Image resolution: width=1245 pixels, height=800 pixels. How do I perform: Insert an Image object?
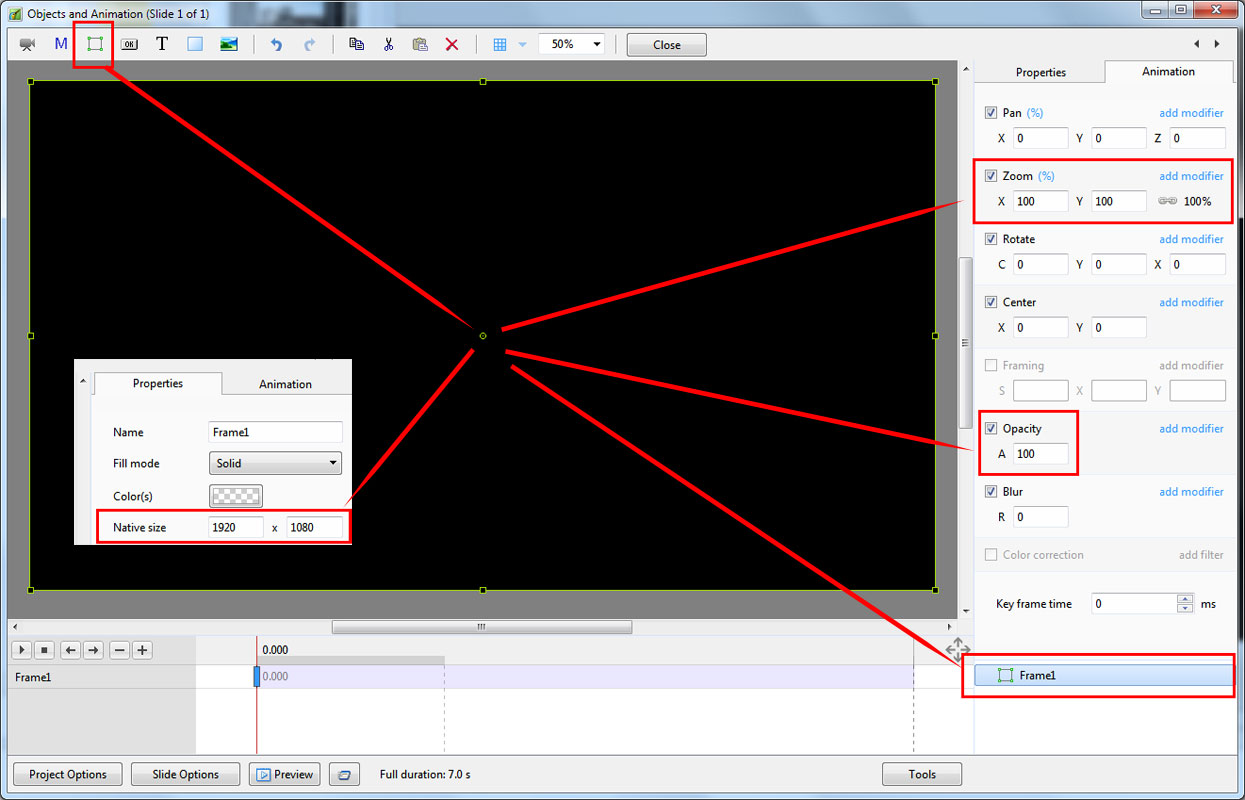229,44
